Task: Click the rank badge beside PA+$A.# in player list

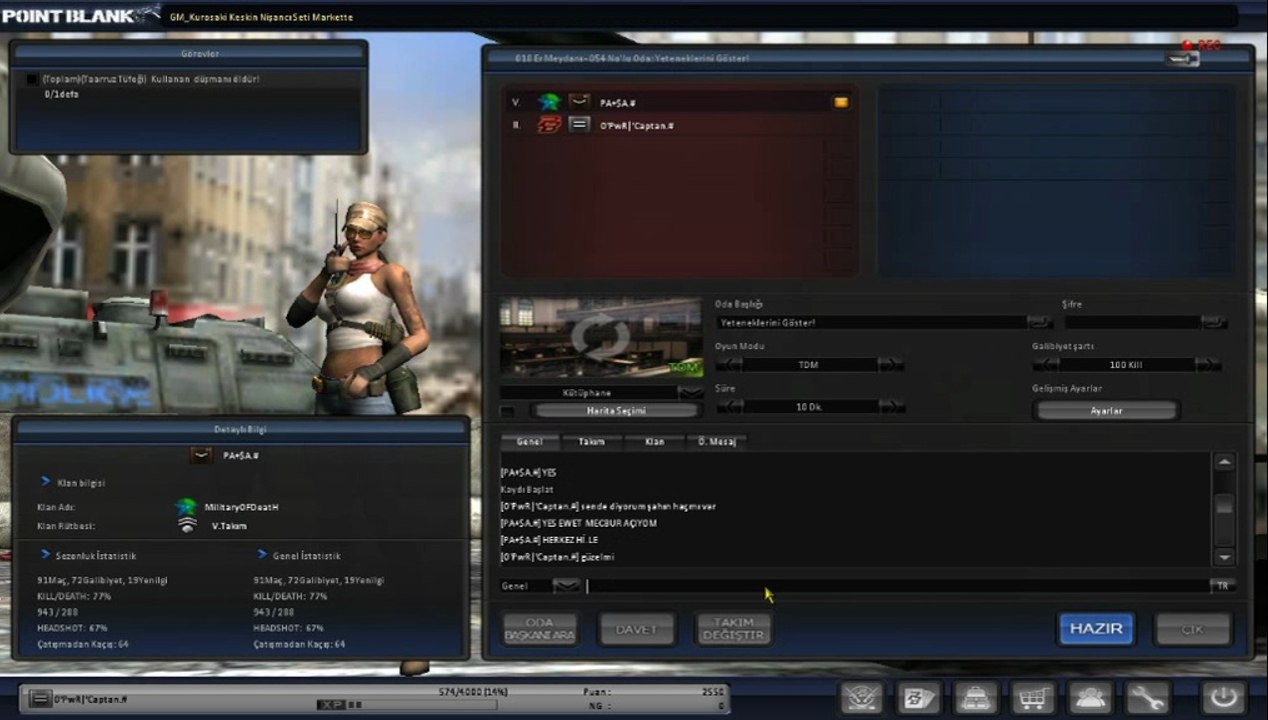Action: (x=580, y=102)
